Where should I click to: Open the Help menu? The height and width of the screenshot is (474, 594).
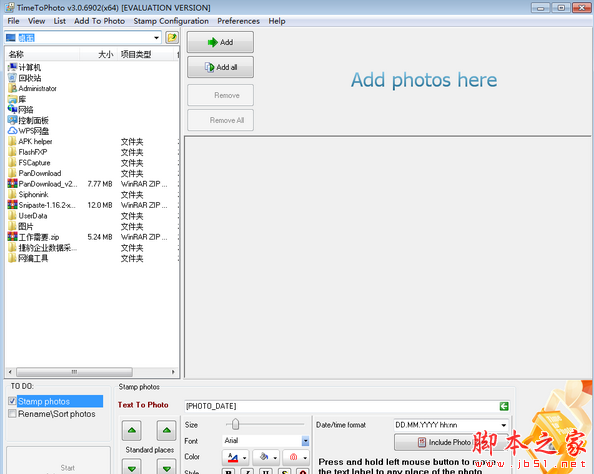277,21
